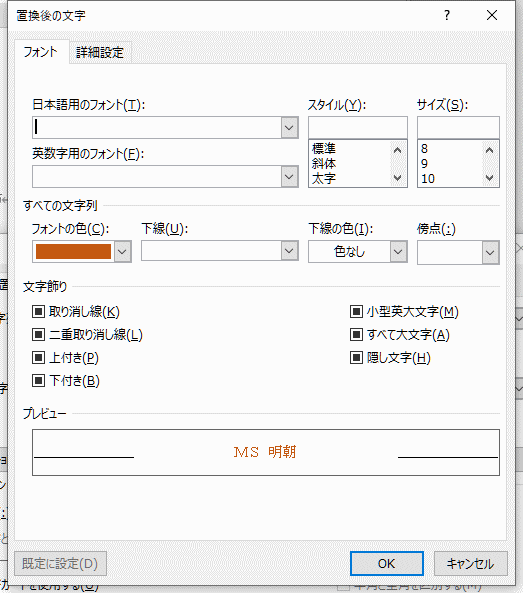Click the size list down arrow
The image size is (523, 593).
(x=489, y=177)
